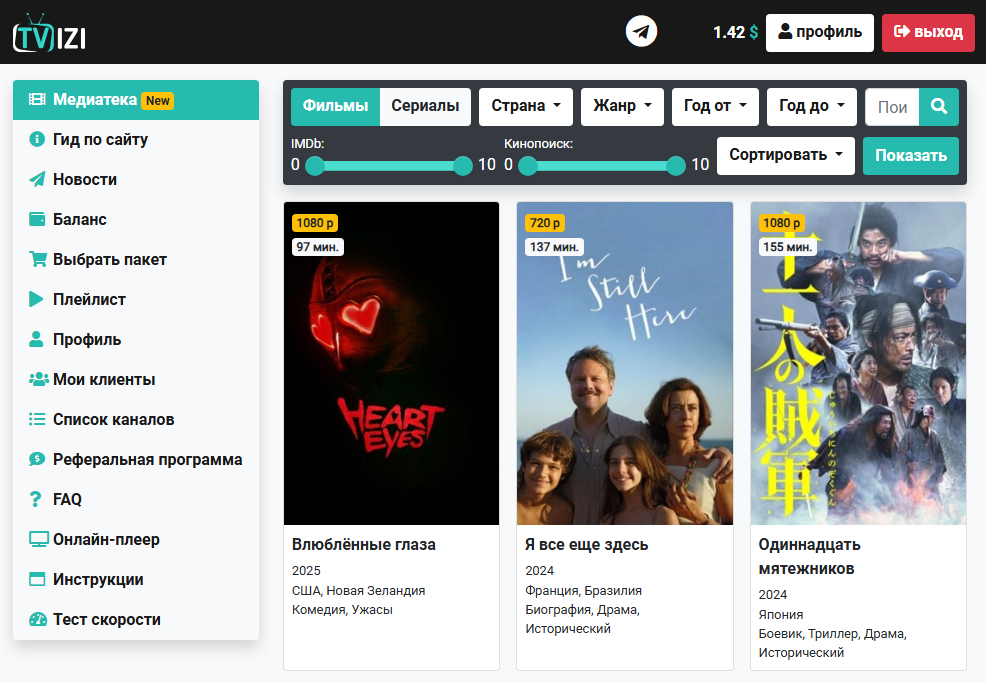Open Реферальная программа menu item
This screenshot has width=986, height=683.
[136, 460]
